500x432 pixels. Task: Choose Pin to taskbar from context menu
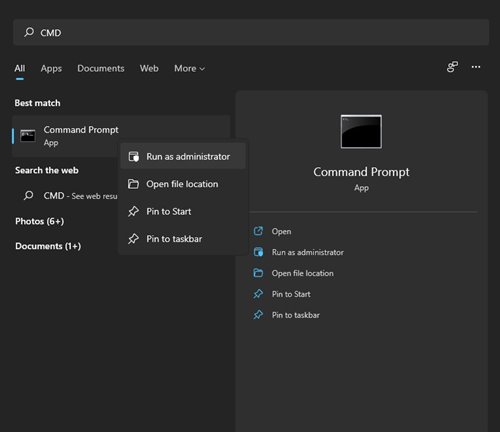click(183, 239)
